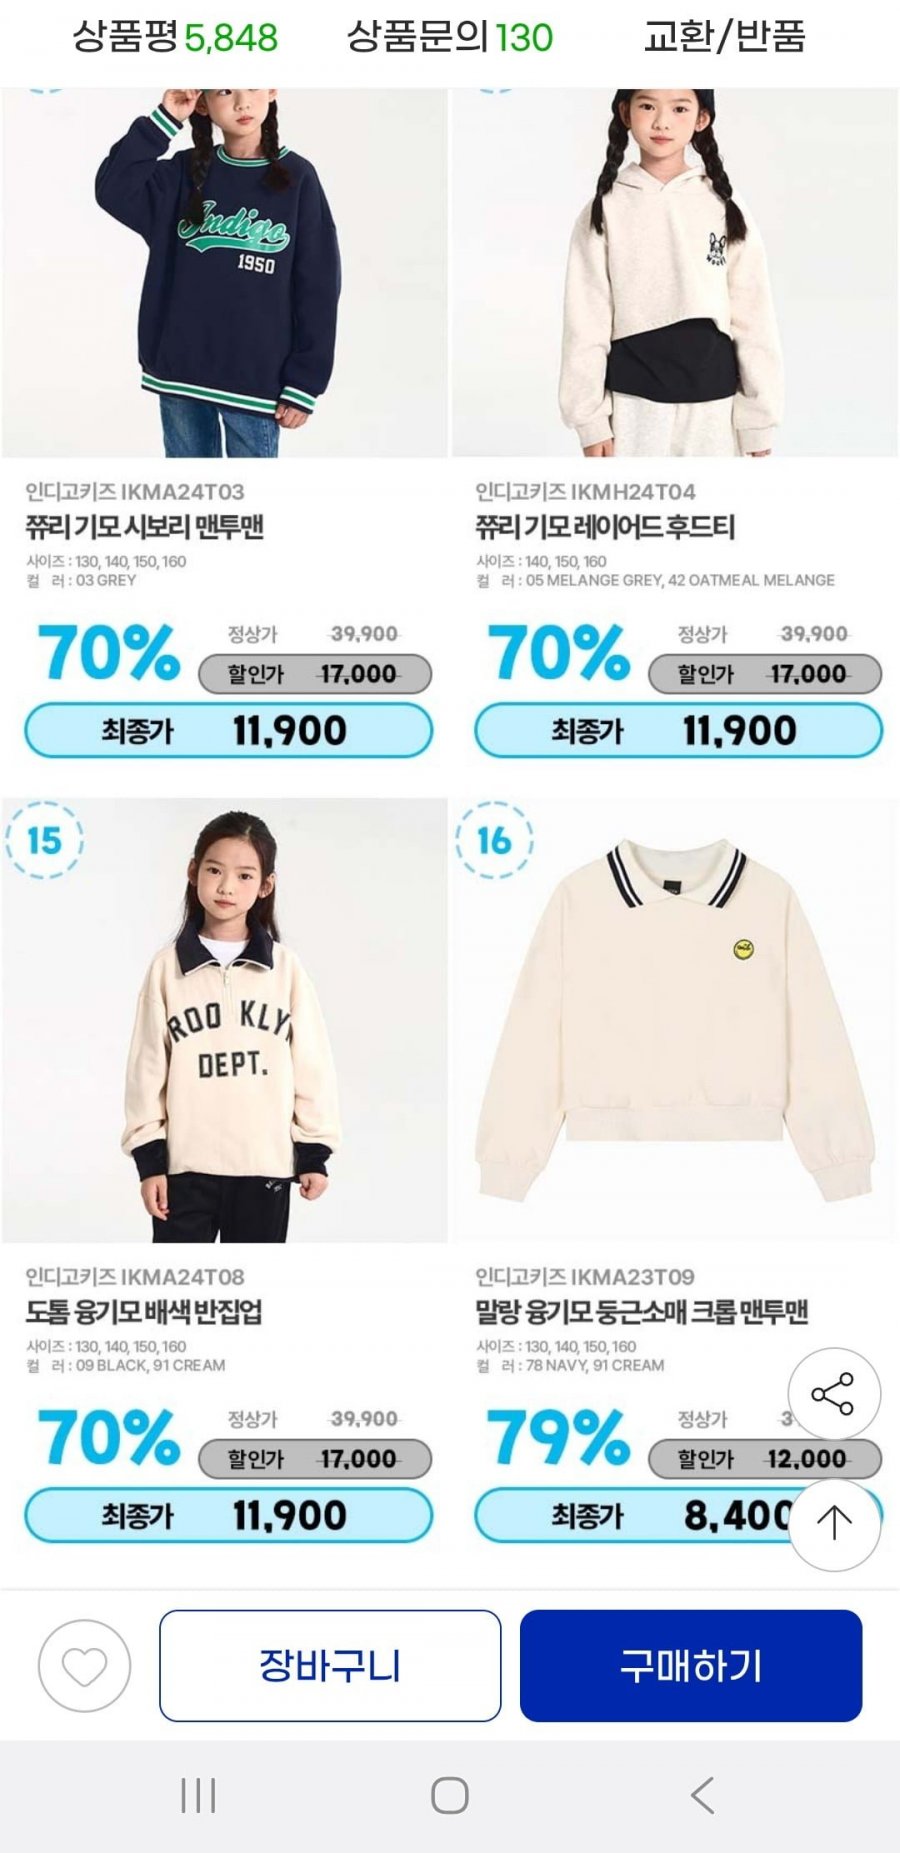Screen dimensions: 900x1853
Task: Open Brooklyn Dept half-zip image
Action: 224,1020
